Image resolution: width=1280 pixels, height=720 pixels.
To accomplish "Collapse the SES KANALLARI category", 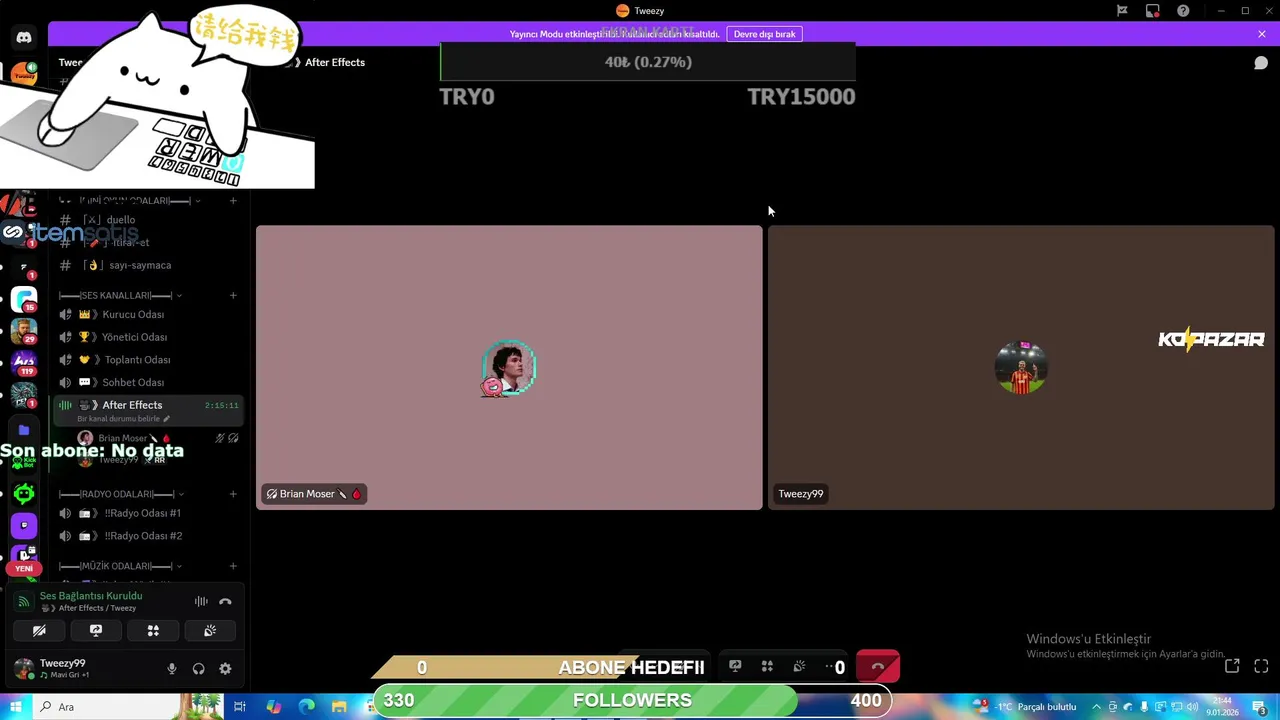I will 120,296.
